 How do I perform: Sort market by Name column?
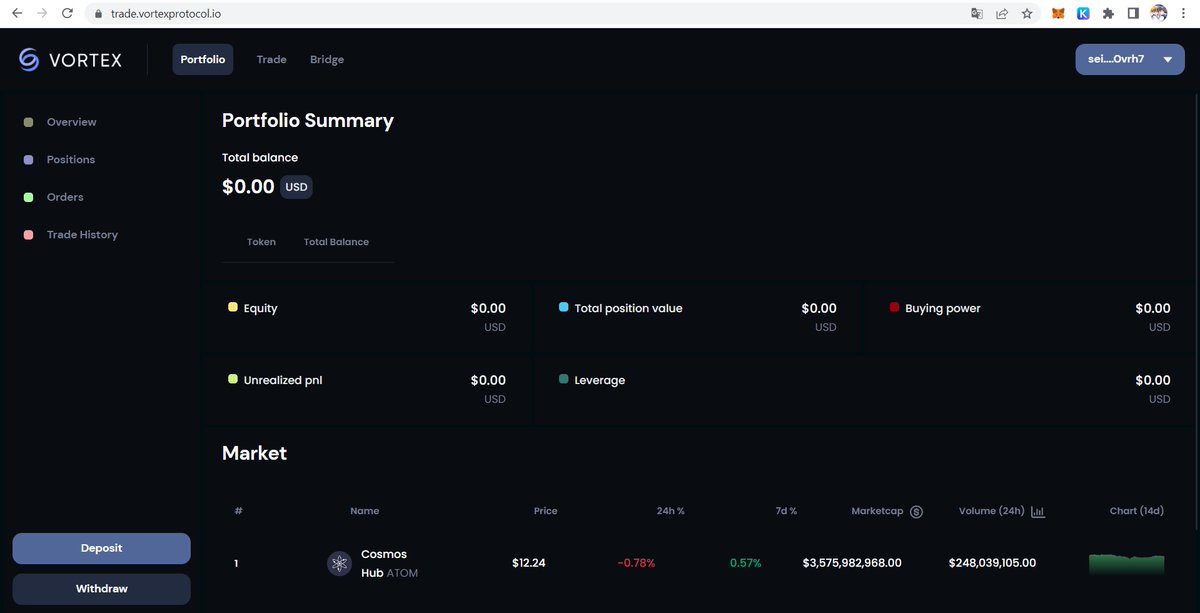pyautogui.click(x=365, y=511)
